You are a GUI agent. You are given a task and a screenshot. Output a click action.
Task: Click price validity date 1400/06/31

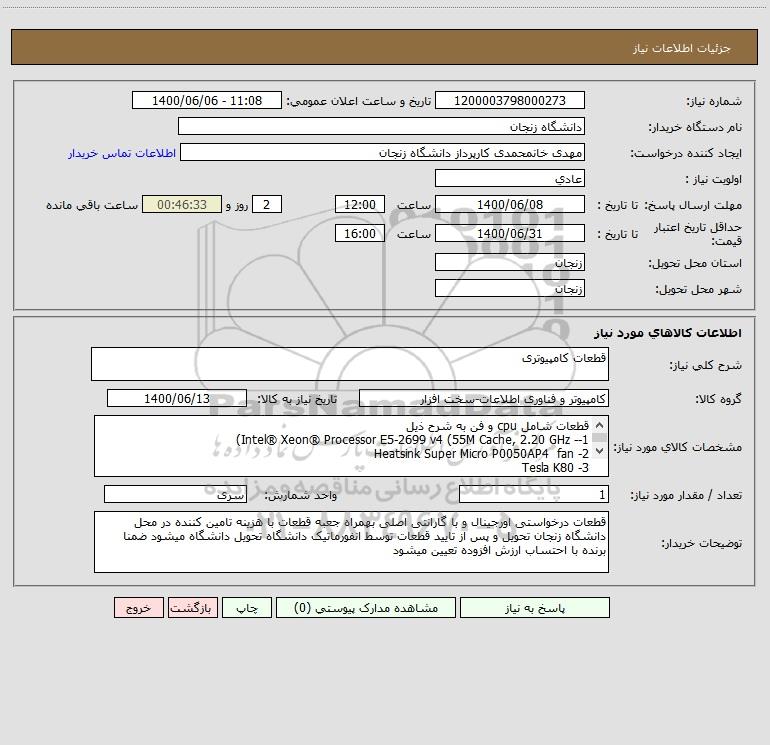pos(510,233)
